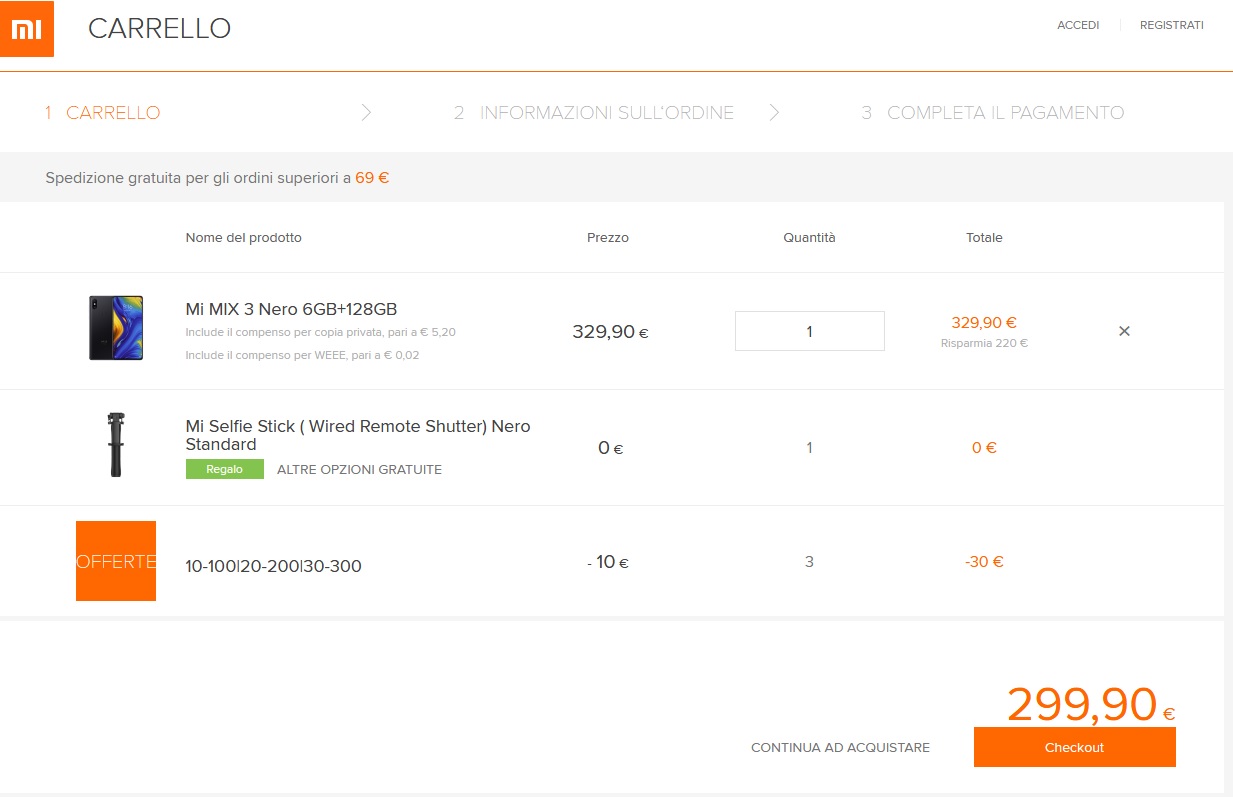
Task: Click the free shipping 69 € notice
Action: [217, 179]
